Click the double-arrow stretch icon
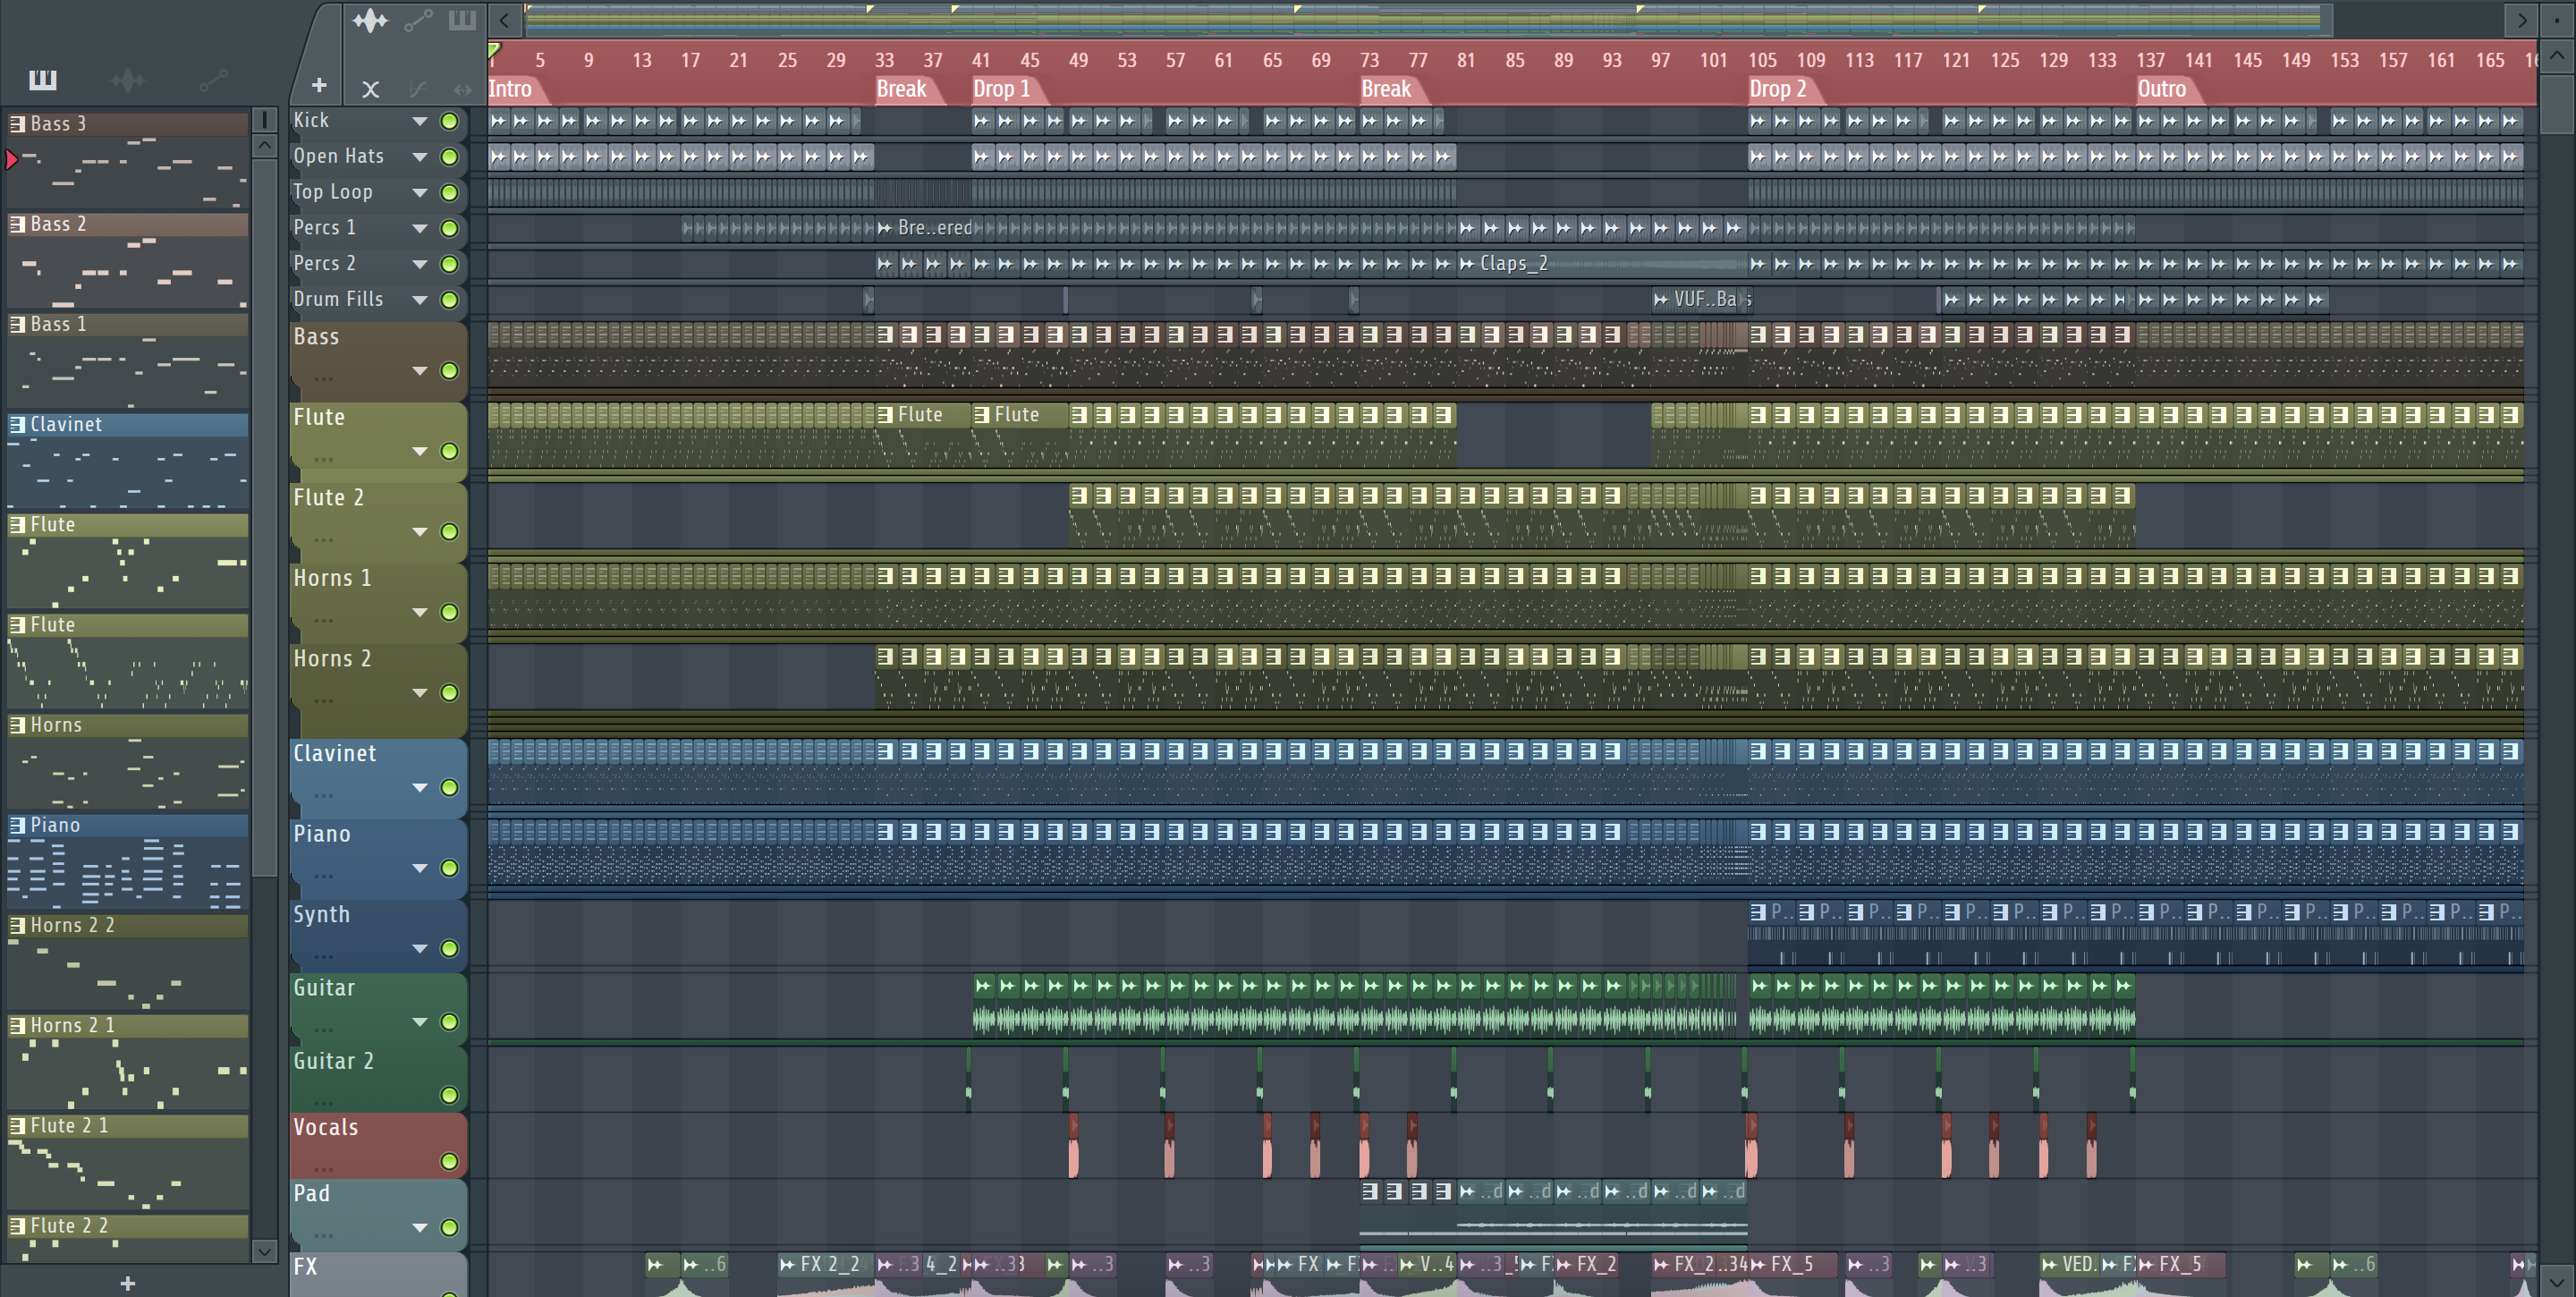 (x=462, y=89)
